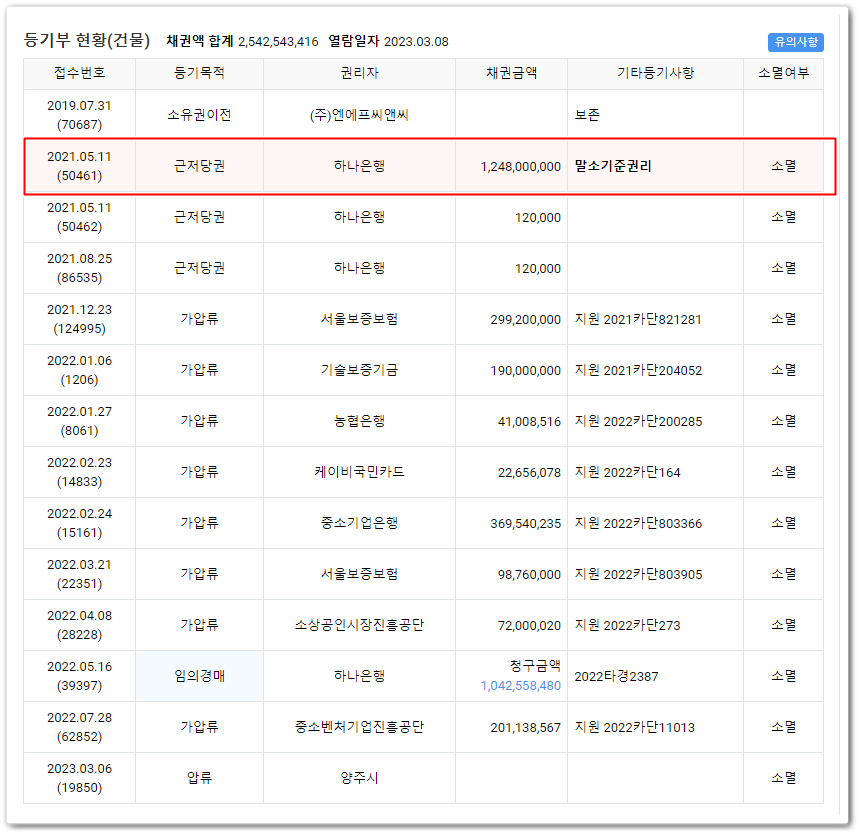Image resolution: width=861 pixels, height=836 pixels.
Task: Click receipt number 2022.02.24 (15161)
Action: coord(80,523)
